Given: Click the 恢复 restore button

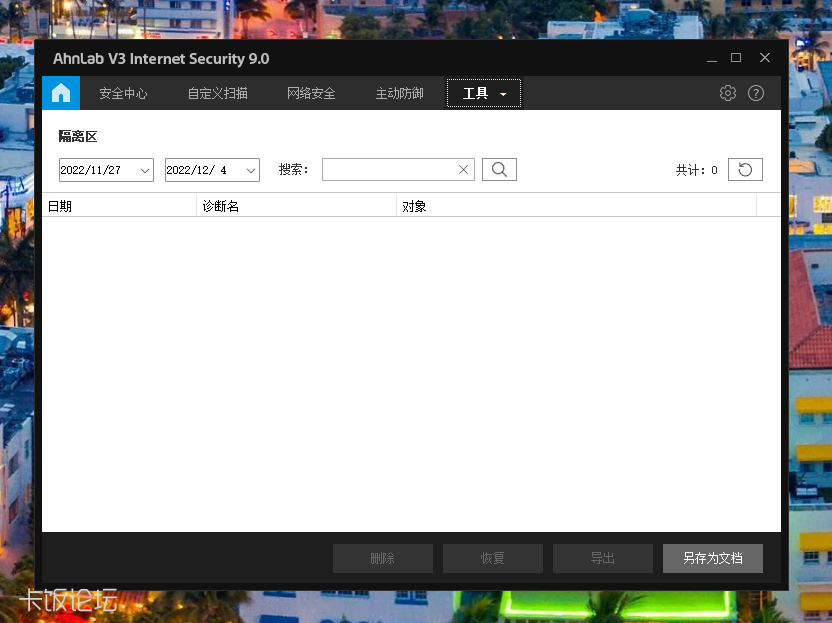Looking at the screenshot, I should tap(493, 558).
